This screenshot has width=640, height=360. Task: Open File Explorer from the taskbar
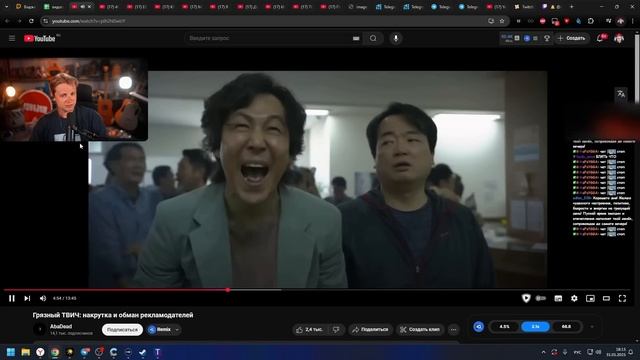[26, 352]
